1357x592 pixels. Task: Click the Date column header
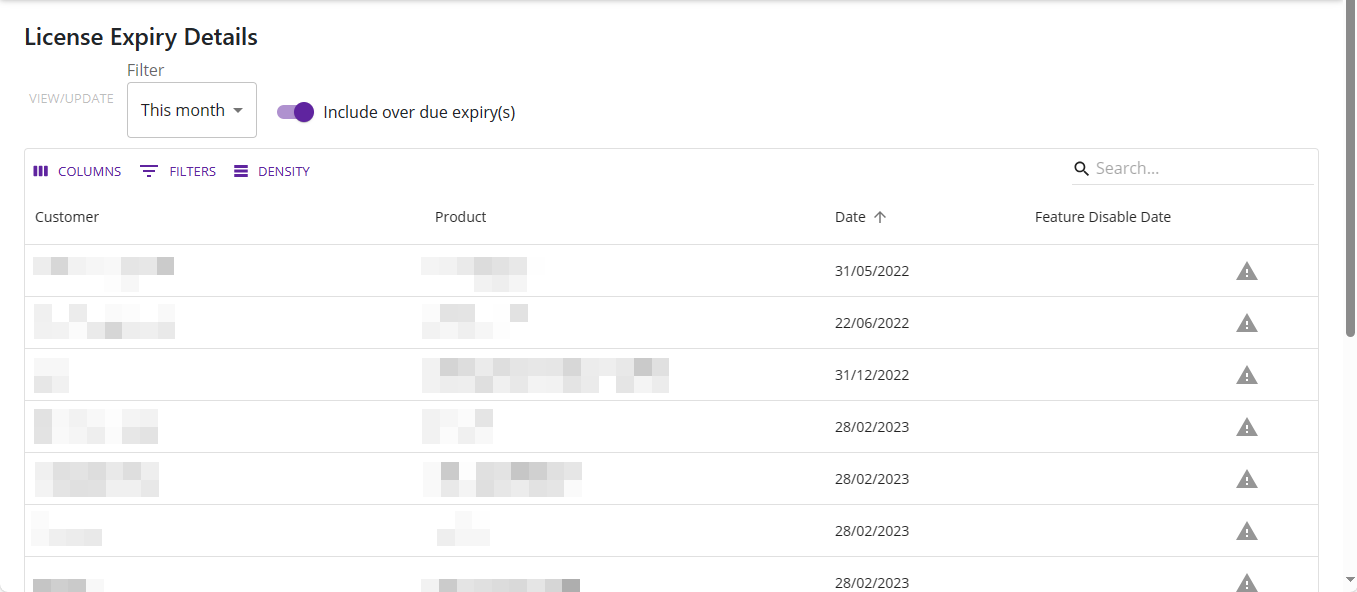[850, 217]
